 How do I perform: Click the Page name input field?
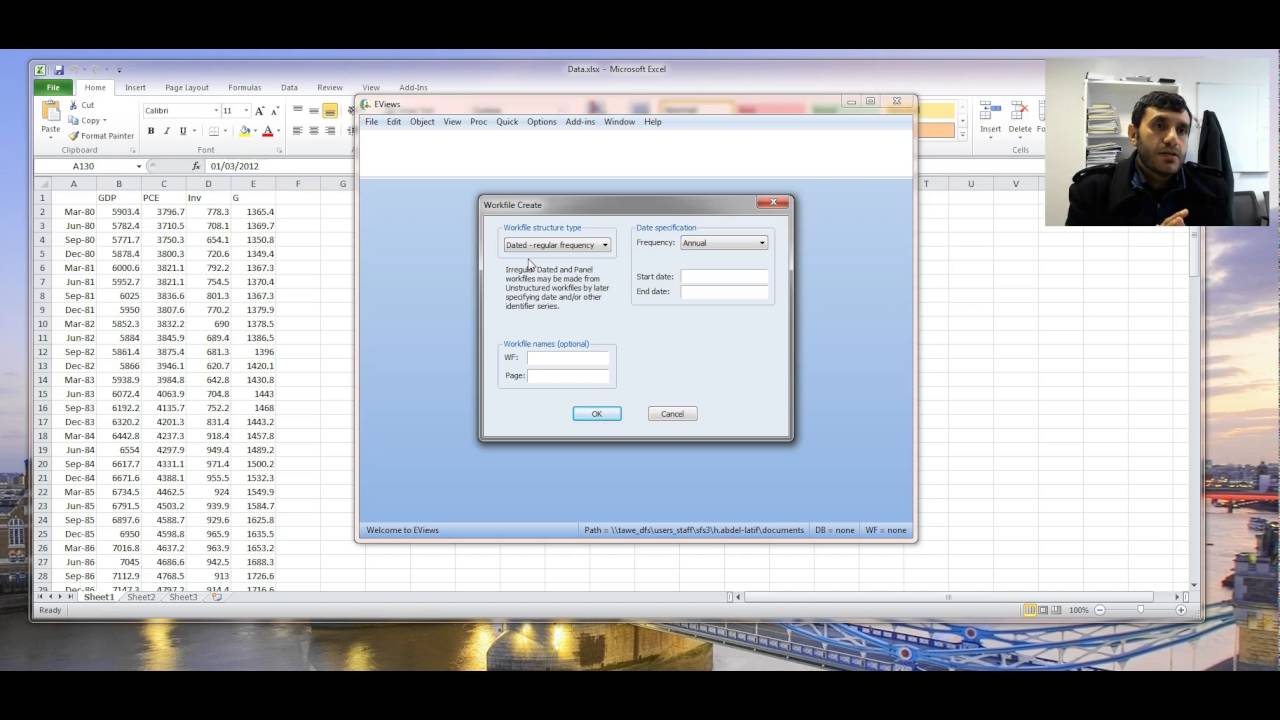(568, 376)
